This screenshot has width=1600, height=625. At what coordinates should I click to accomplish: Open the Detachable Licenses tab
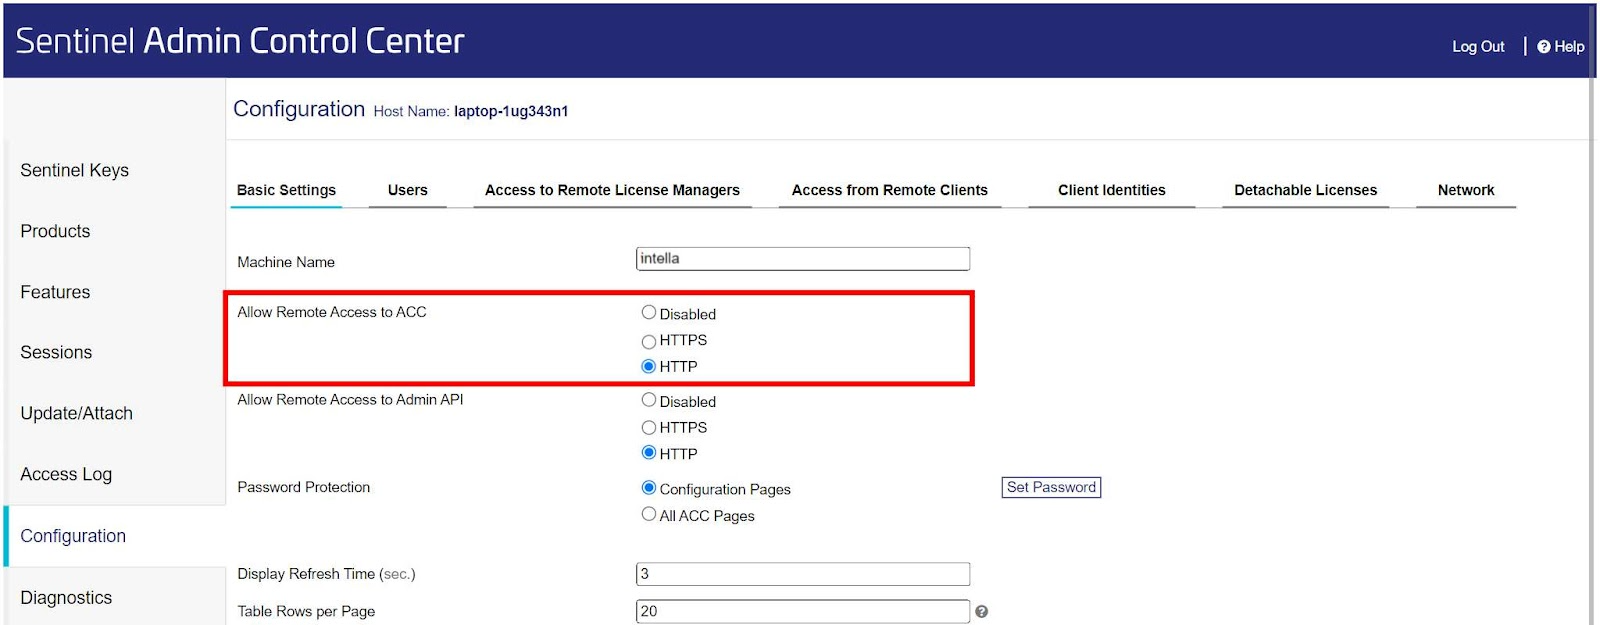coord(1305,190)
